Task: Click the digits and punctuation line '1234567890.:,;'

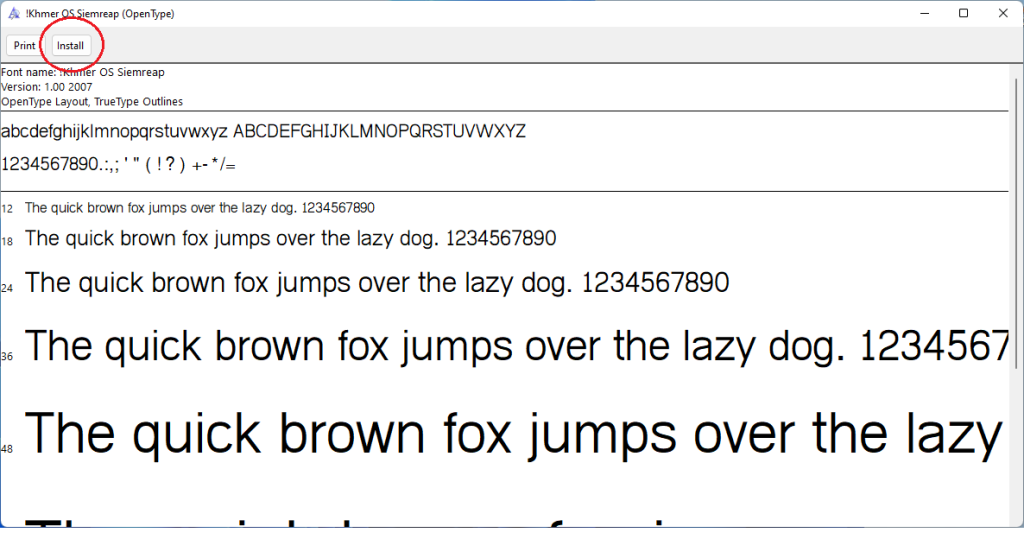Action: click(x=118, y=164)
